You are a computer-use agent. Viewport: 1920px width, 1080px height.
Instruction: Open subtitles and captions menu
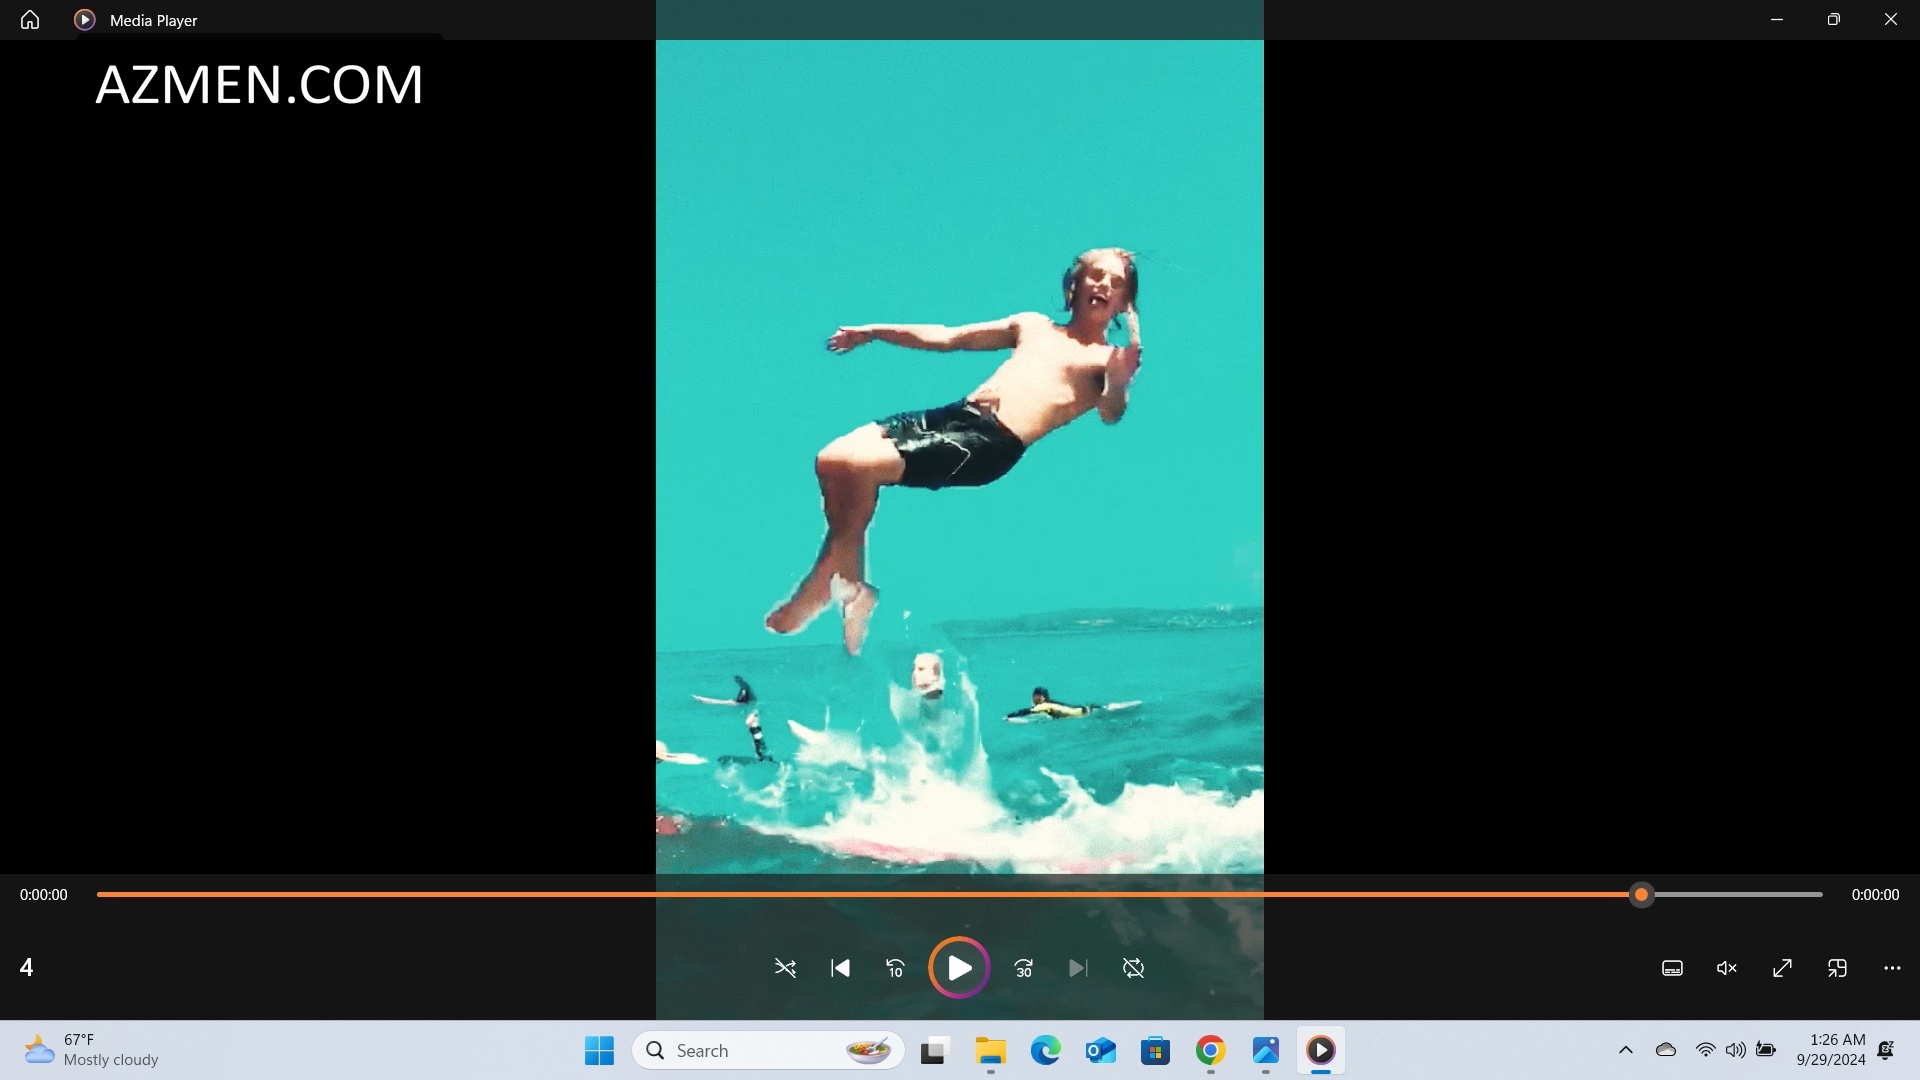(1672, 968)
